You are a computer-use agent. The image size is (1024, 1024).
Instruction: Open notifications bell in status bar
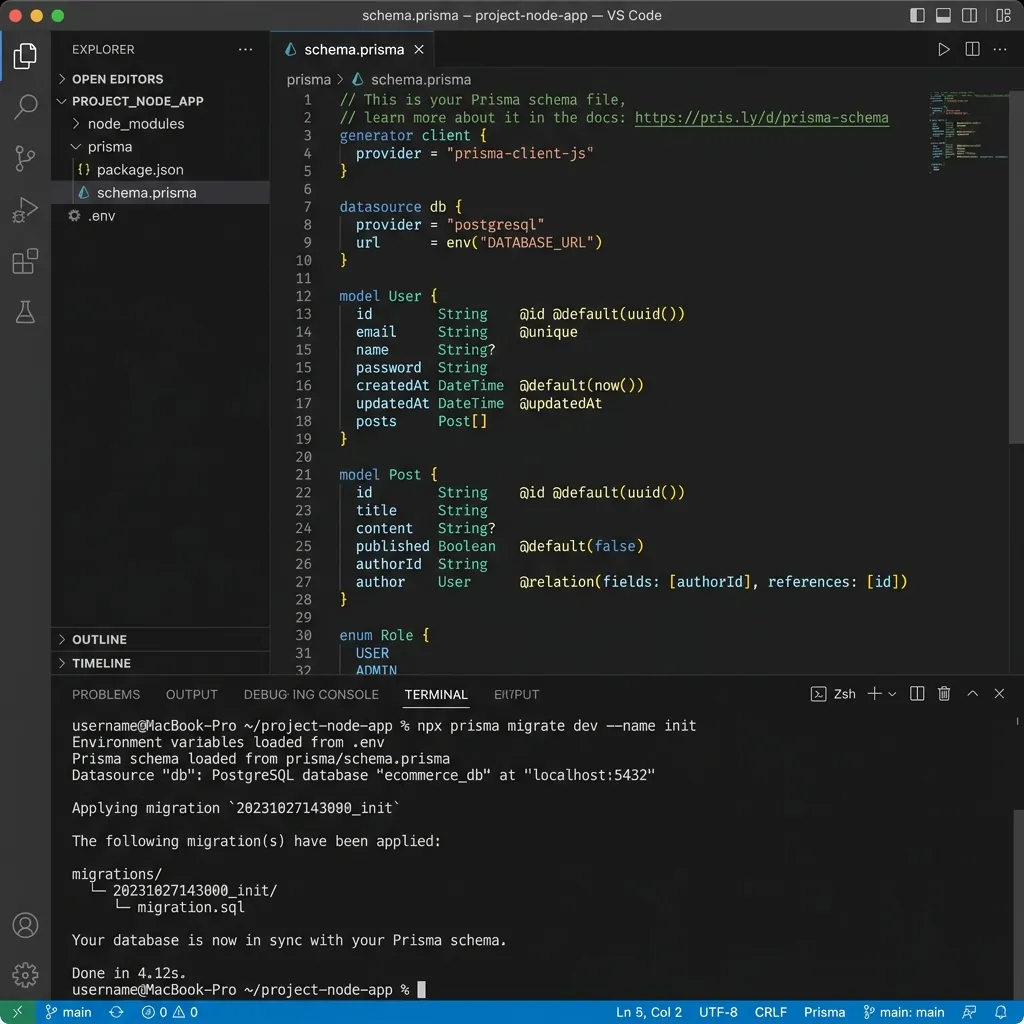(x=1000, y=1012)
